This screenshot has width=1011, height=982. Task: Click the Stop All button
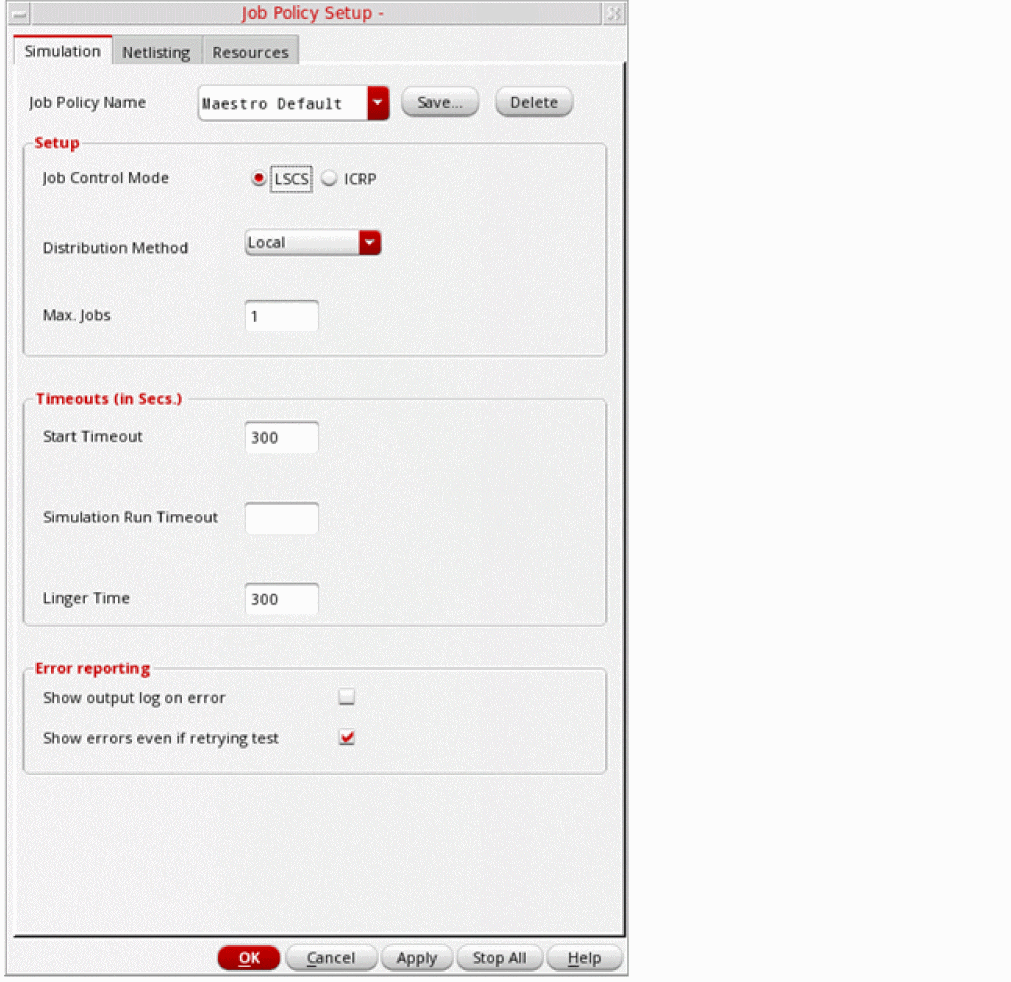[x=499, y=957]
